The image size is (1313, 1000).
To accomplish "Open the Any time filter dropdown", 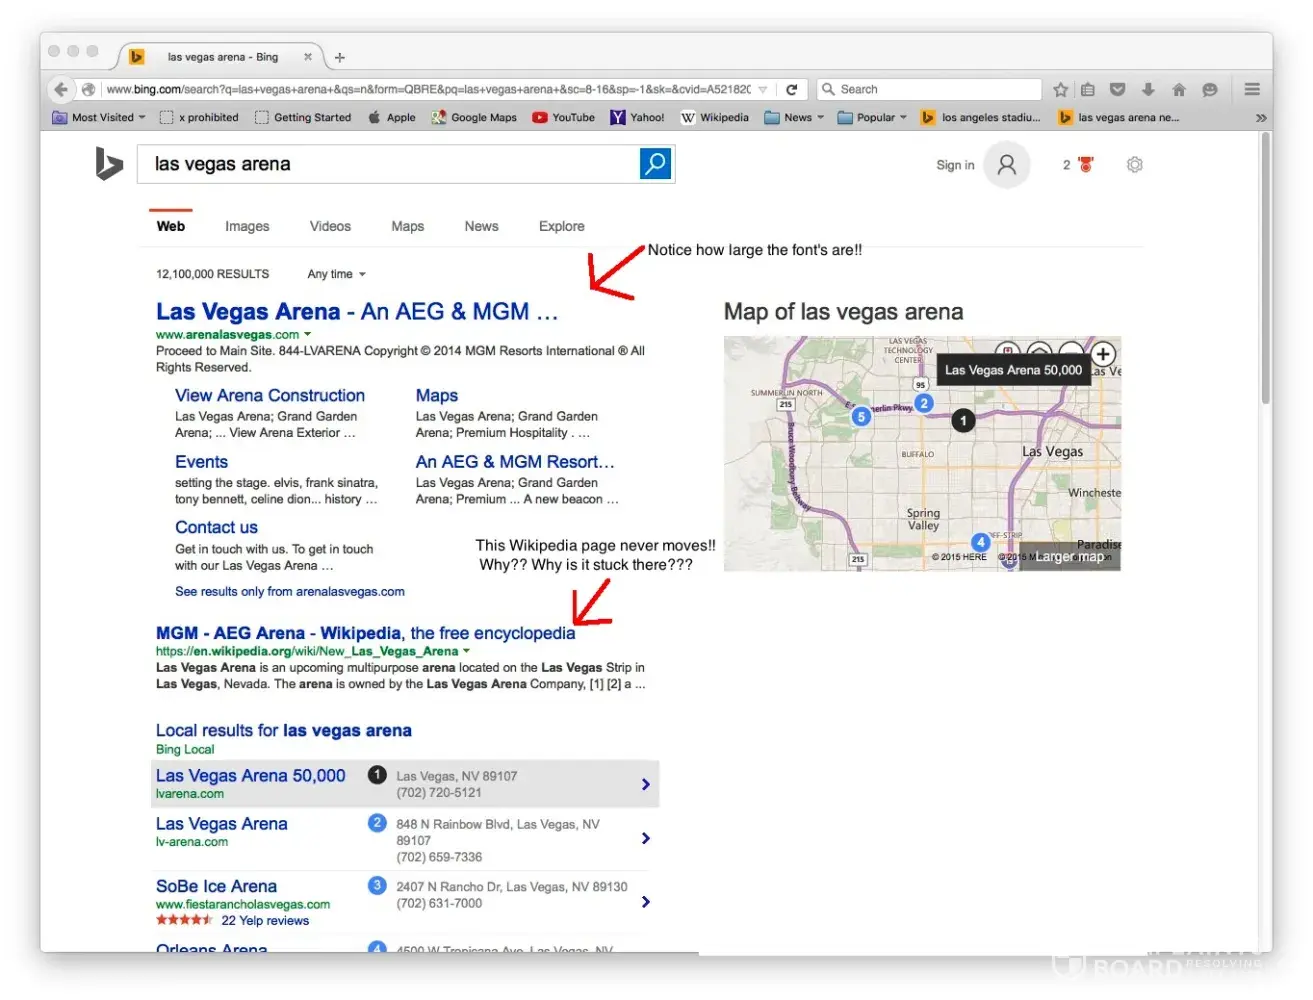I will pyautogui.click(x=337, y=274).
